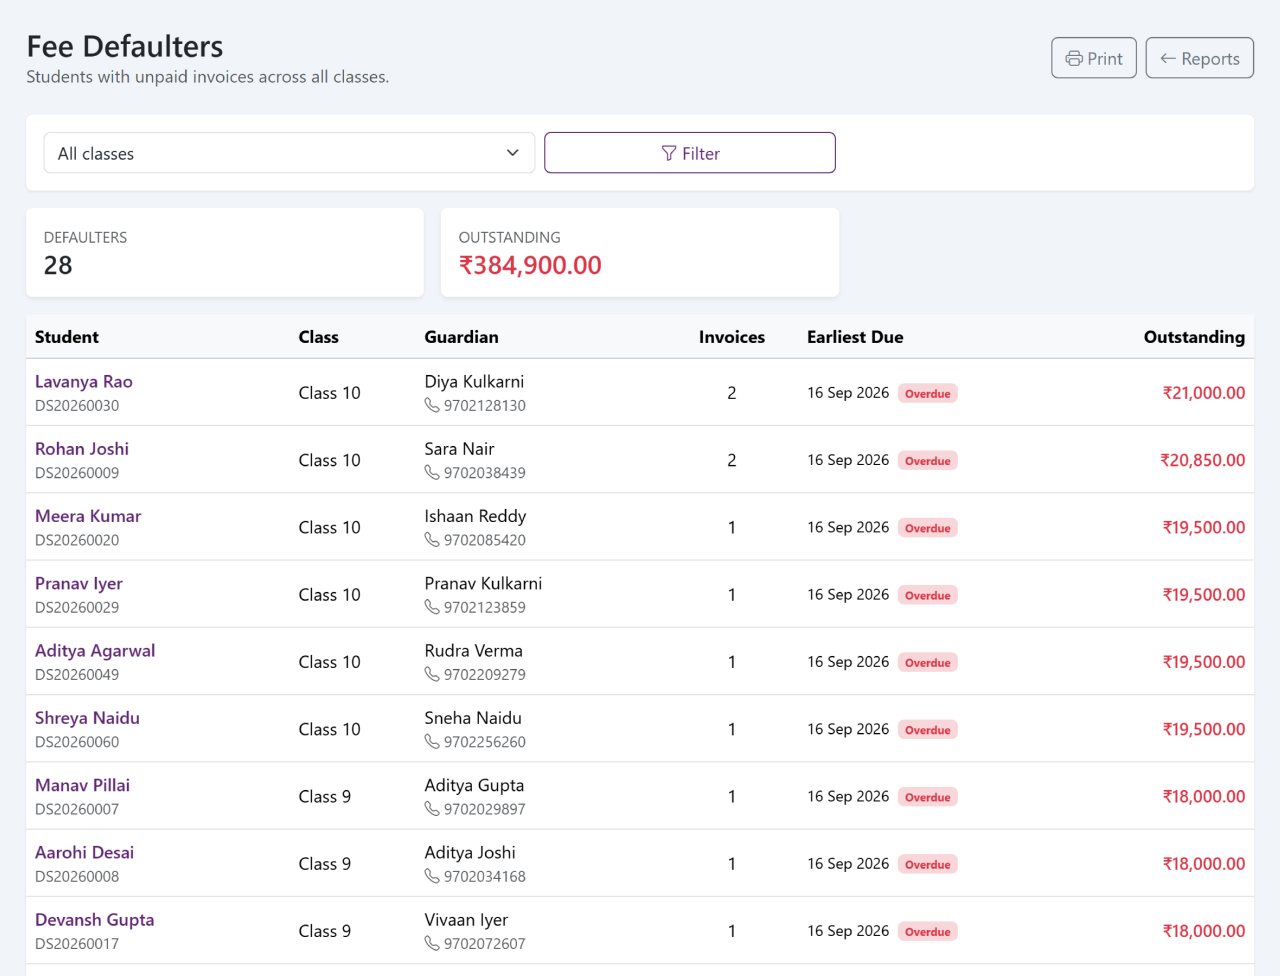Click phone icon beside 9702034168
Image resolution: width=1280 pixels, height=976 pixels.
click(432, 876)
